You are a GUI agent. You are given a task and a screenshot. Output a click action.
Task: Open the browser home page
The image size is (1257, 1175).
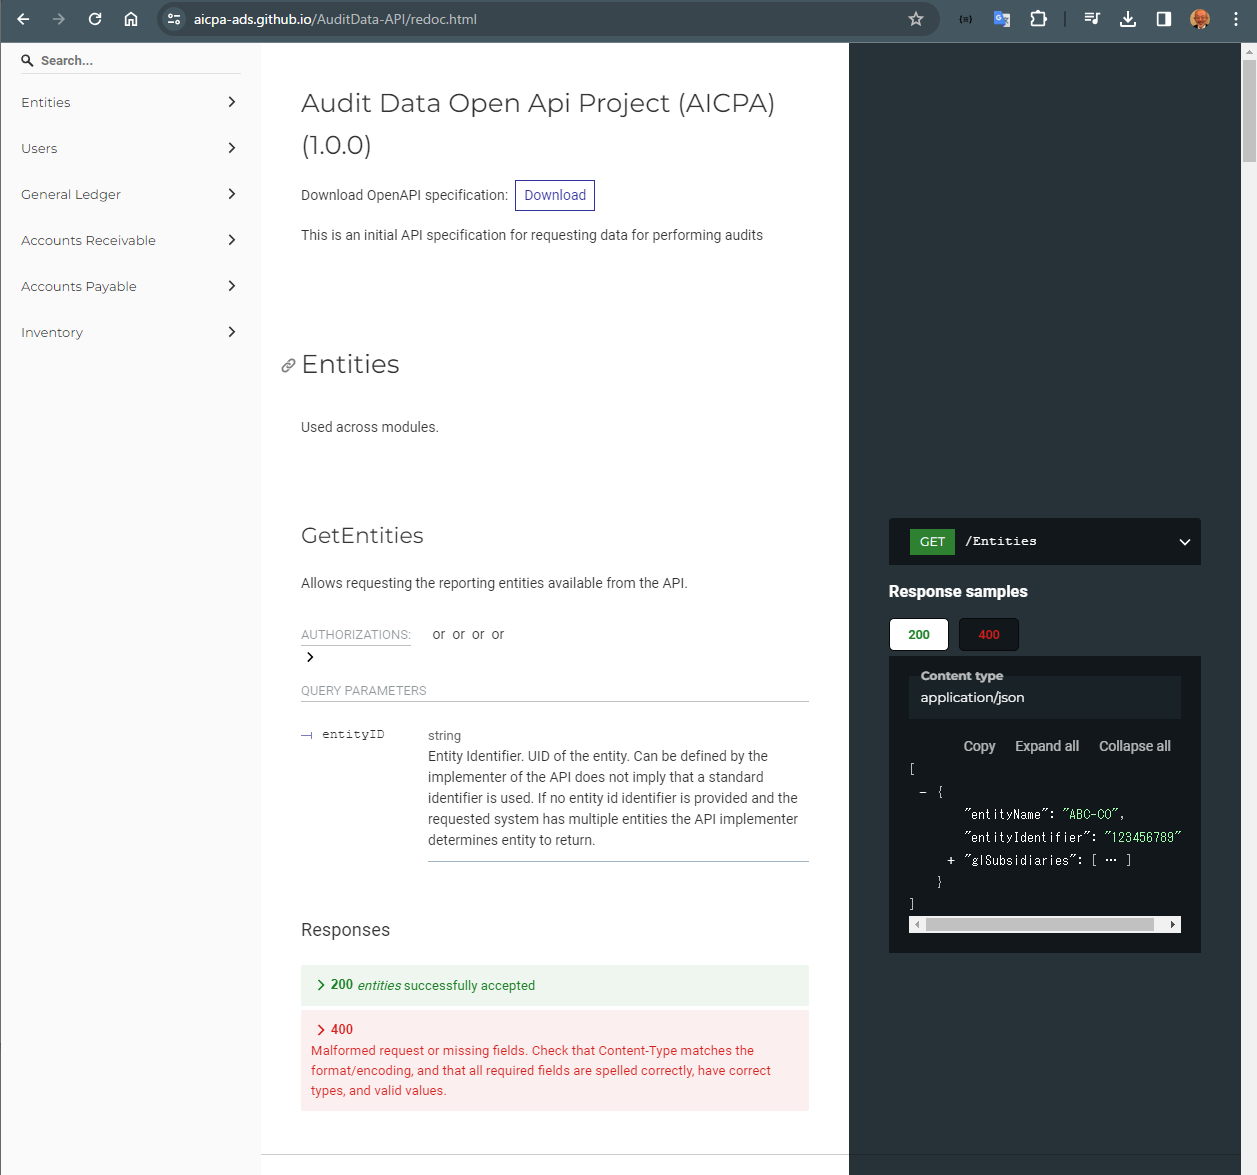pyautogui.click(x=131, y=19)
